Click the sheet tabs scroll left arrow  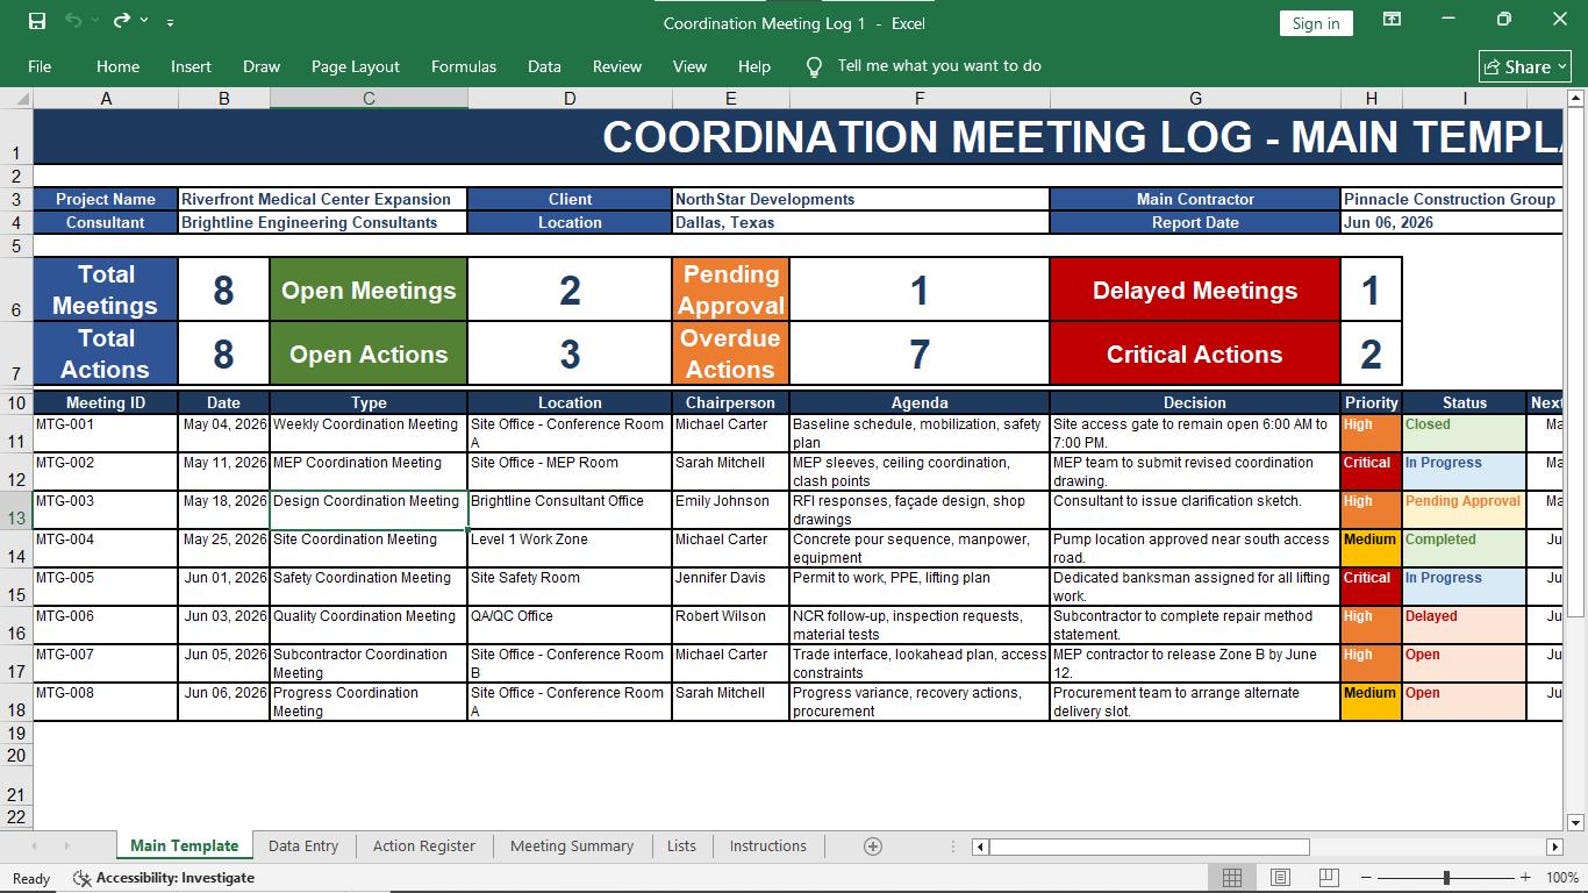(x=34, y=846)
